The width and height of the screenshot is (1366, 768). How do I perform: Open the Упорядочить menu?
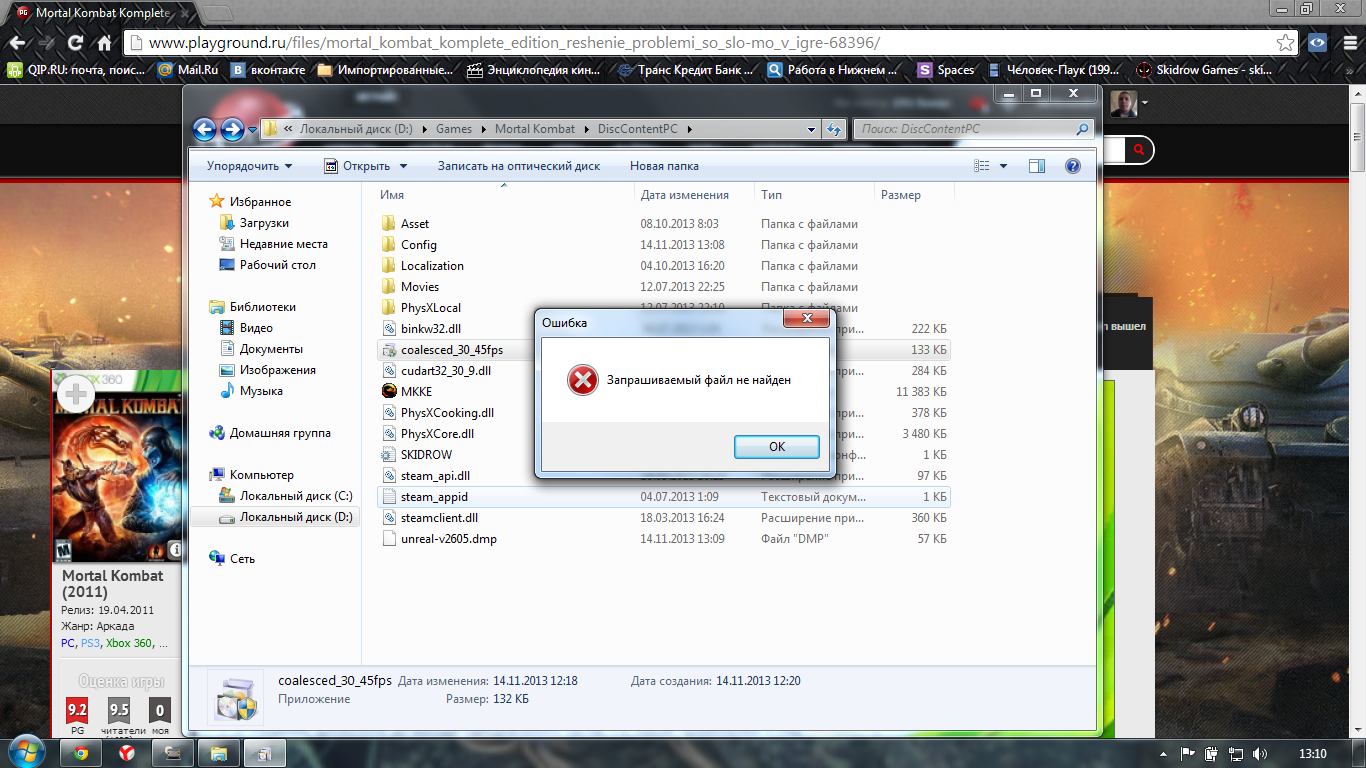tap(249, 166)
